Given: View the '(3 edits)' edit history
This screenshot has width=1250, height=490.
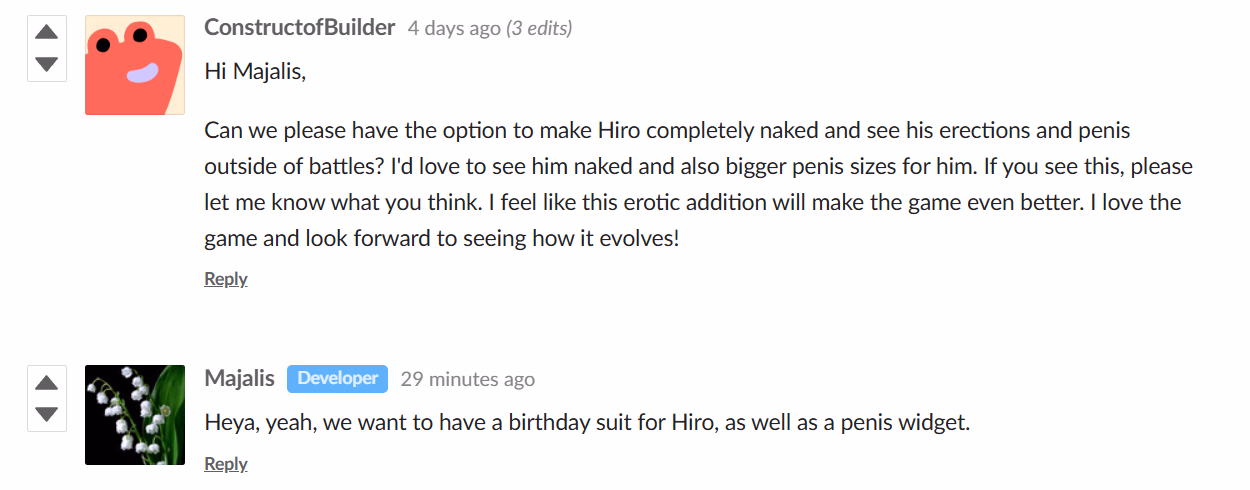Looking at the screenshot, I should click(x=540, y=28).
